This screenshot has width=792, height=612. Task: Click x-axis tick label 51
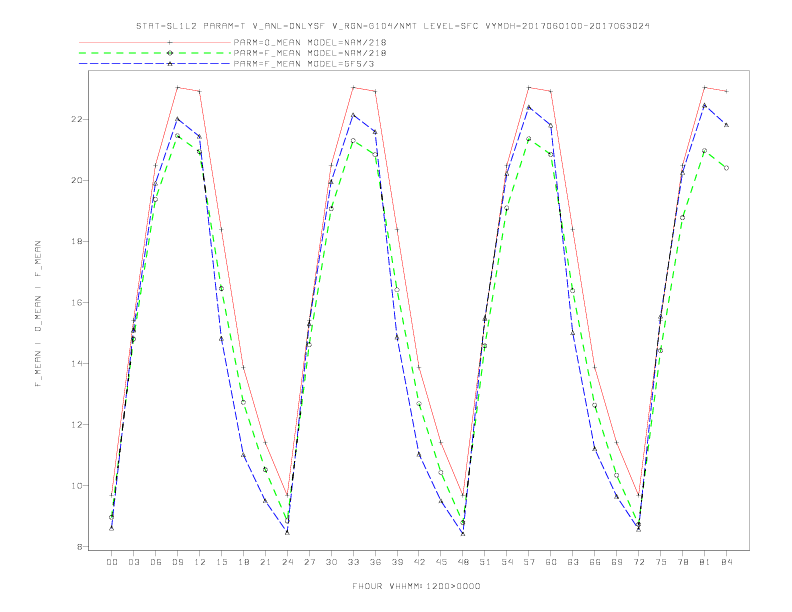tap(485, 562)
